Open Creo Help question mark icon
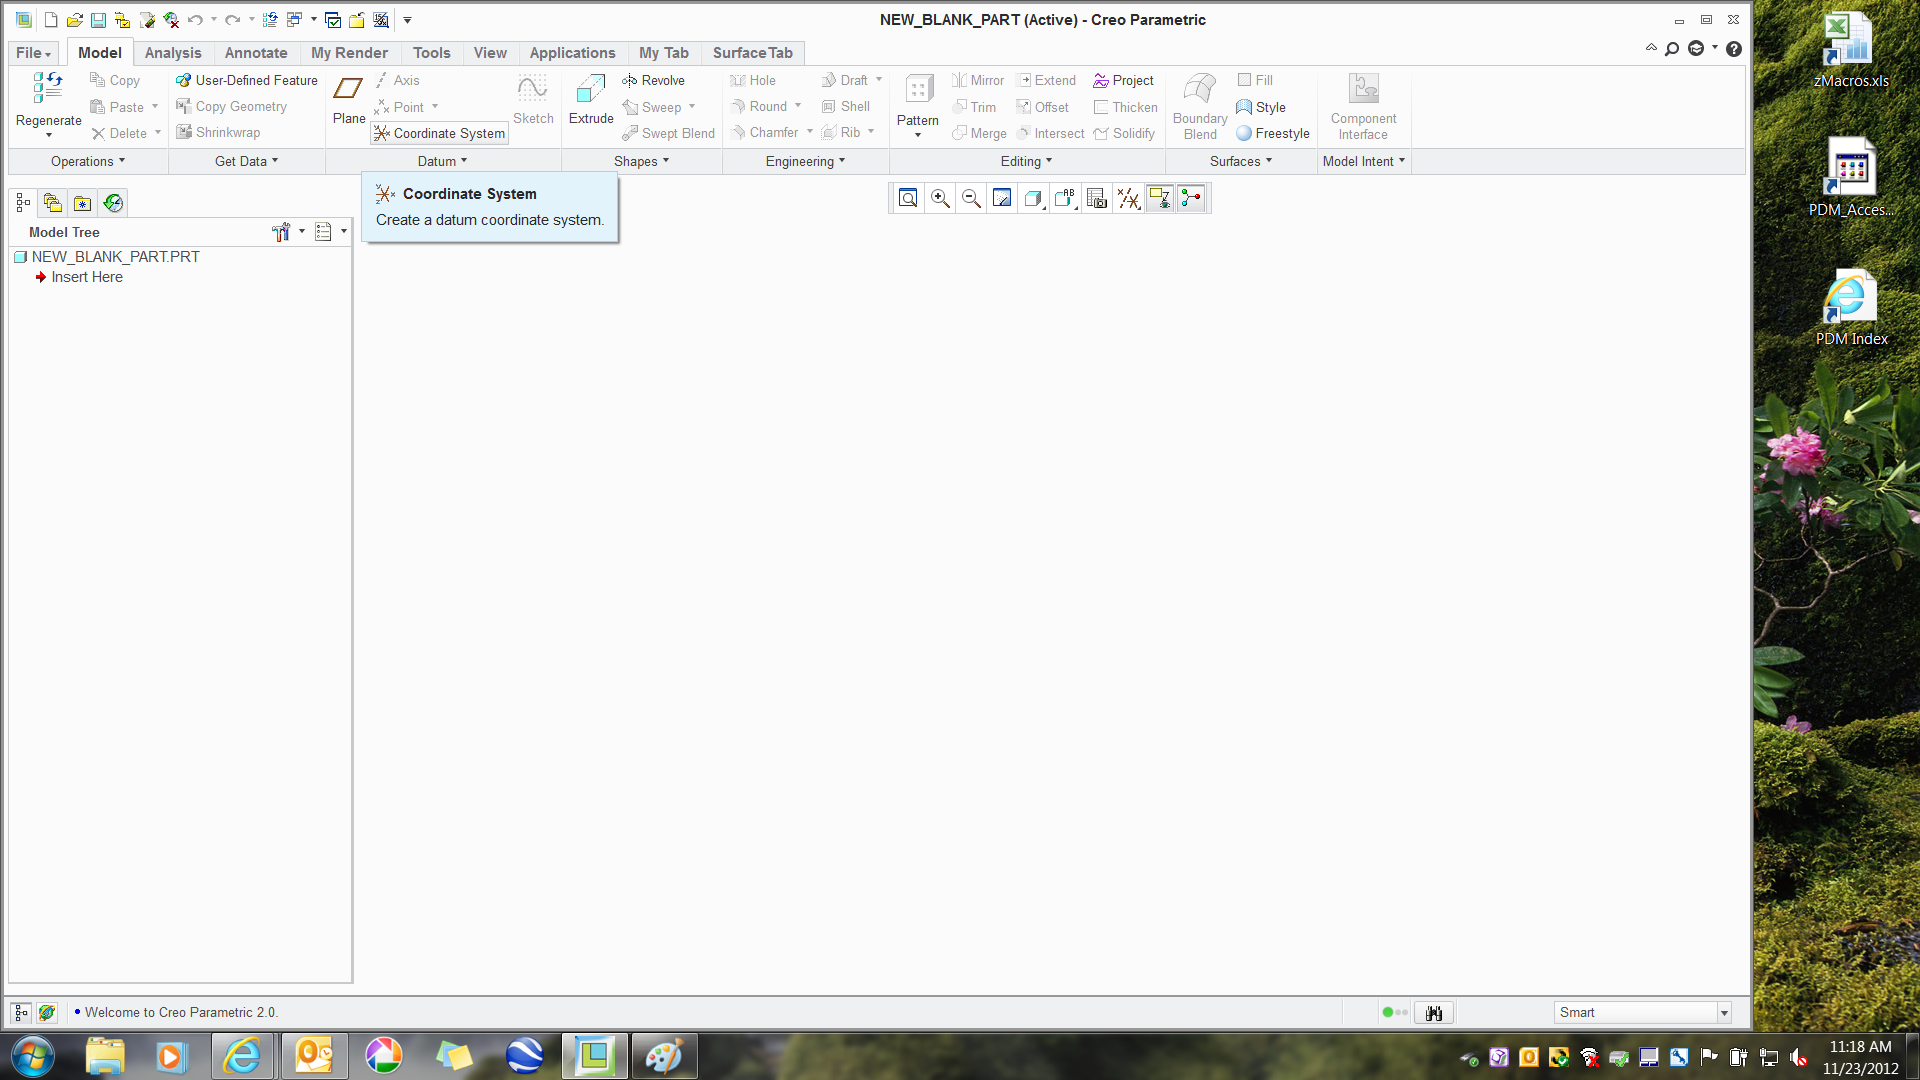This screenshot has width=1920, height=1080. coord(1734,49)
